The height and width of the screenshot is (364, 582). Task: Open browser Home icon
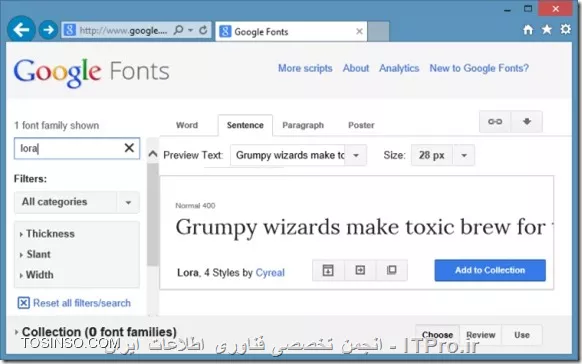(x=528, y=30)
